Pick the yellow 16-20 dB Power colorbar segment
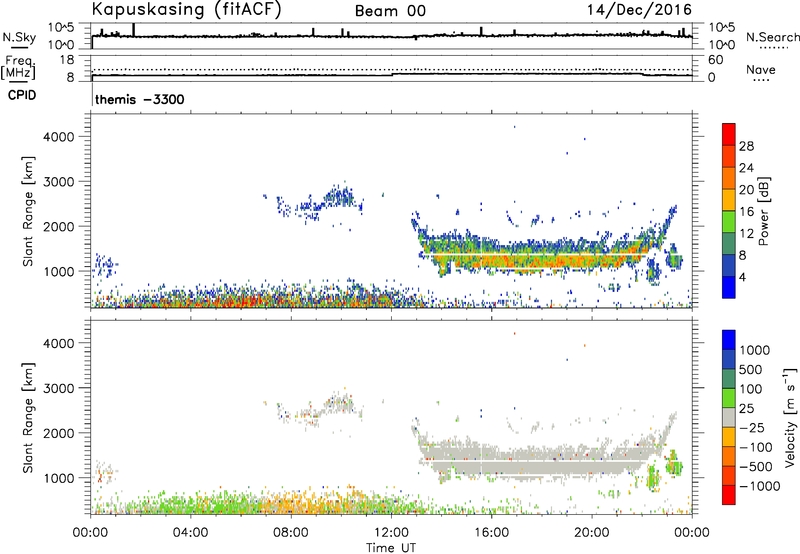Screen dimensions: 800x554 [x=729, y=200]
